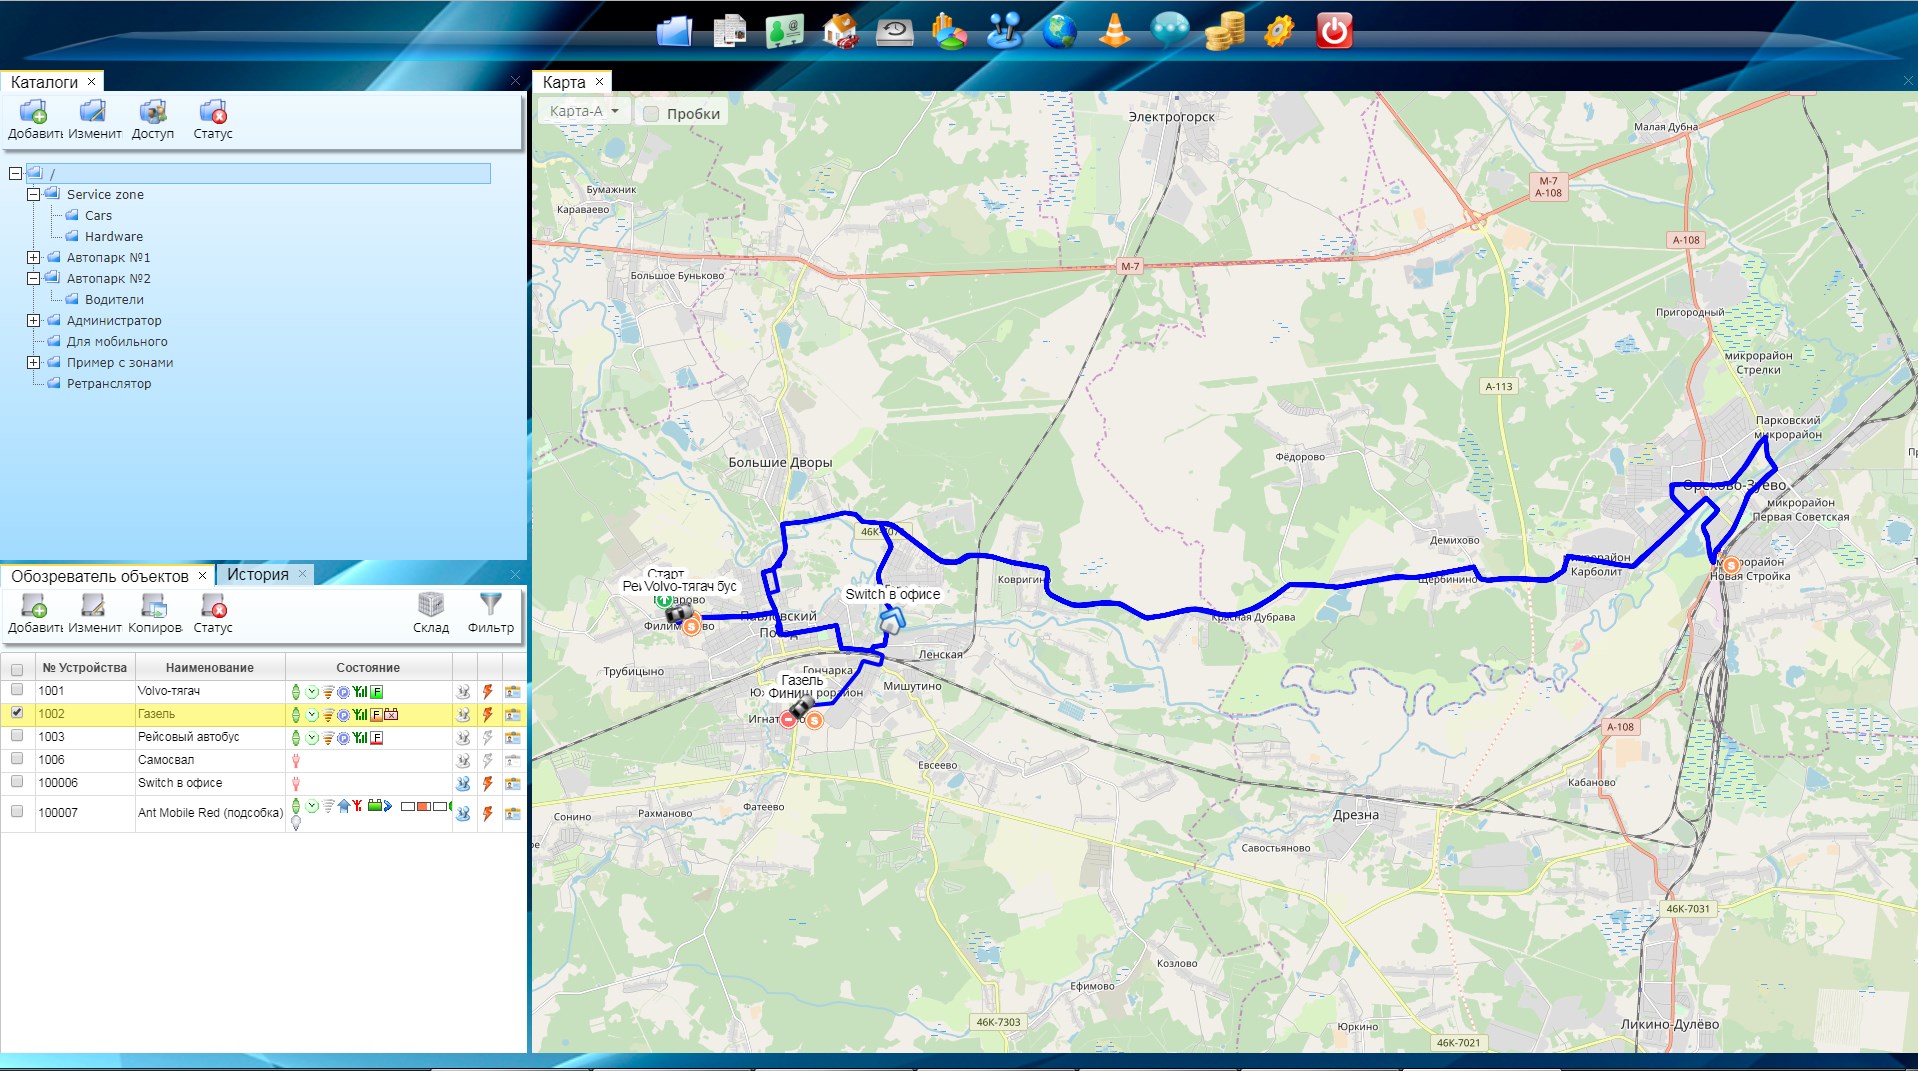The width and height of the screenshot is (1918, 1071).
Task: Enable the Пробки traffic checkbox
Action: click(x=651, y=114)
